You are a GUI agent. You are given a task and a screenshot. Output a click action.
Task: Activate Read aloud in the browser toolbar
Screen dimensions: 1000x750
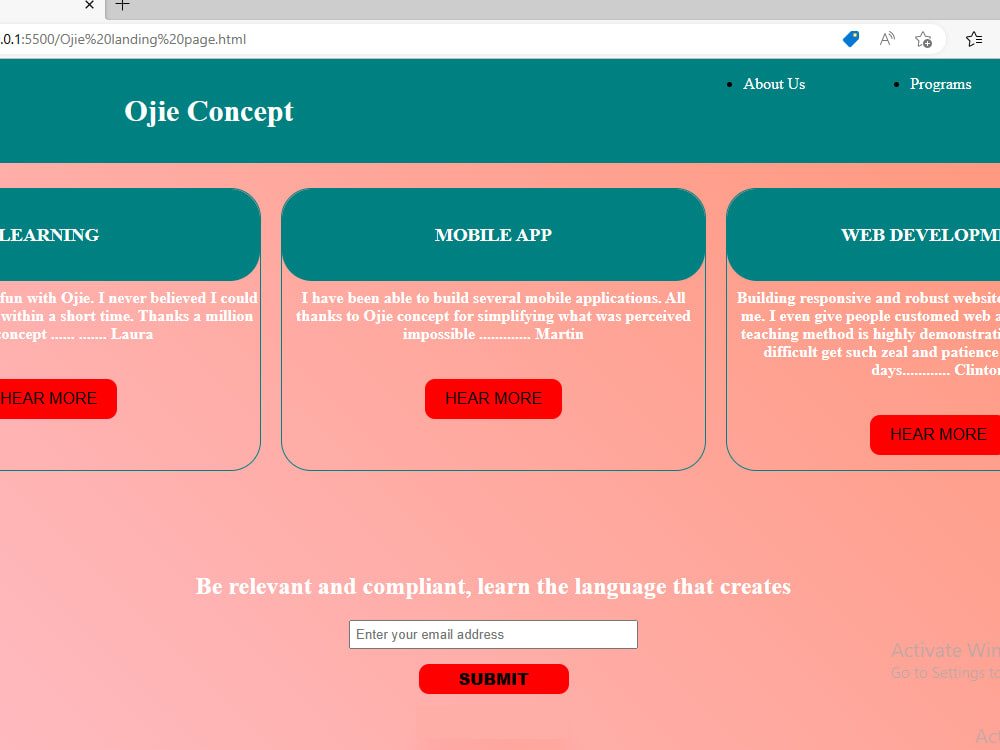[887, 39]
